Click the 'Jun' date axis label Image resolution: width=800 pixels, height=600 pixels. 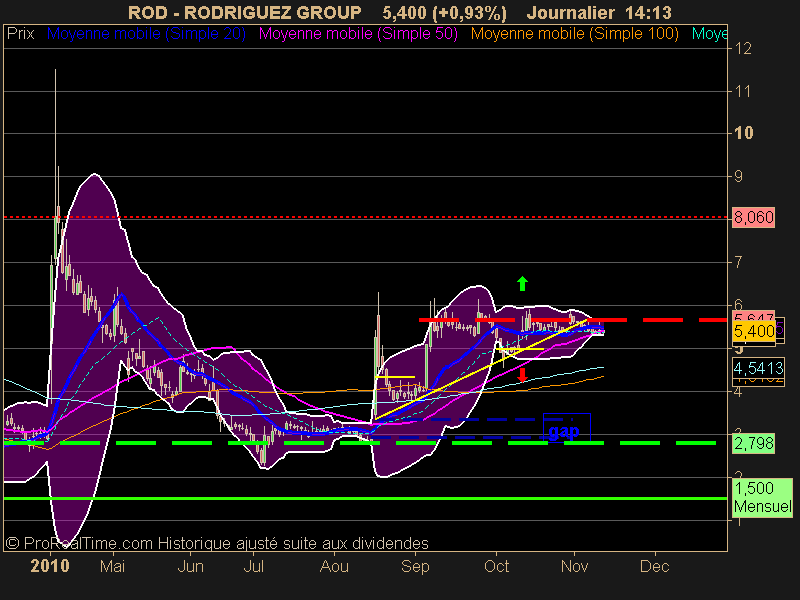pos(190,566)
